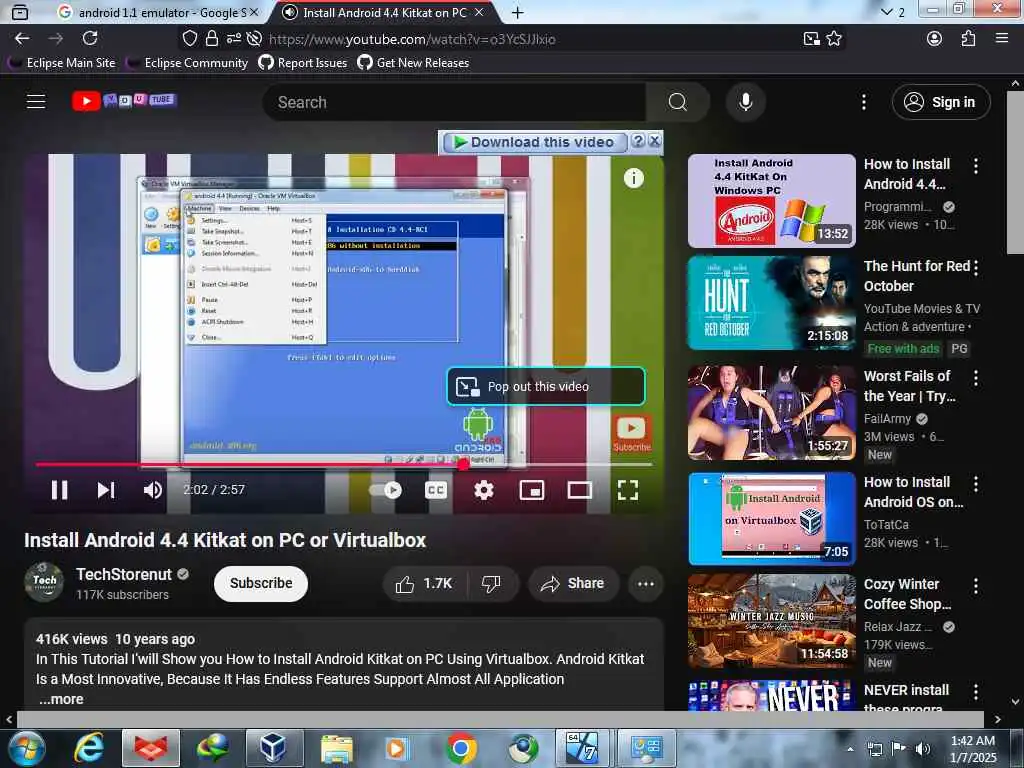This screenshot has height=768, width=1024.
Task: Open Worst Fails of the Year thumbnail
Action: [771, 413]
